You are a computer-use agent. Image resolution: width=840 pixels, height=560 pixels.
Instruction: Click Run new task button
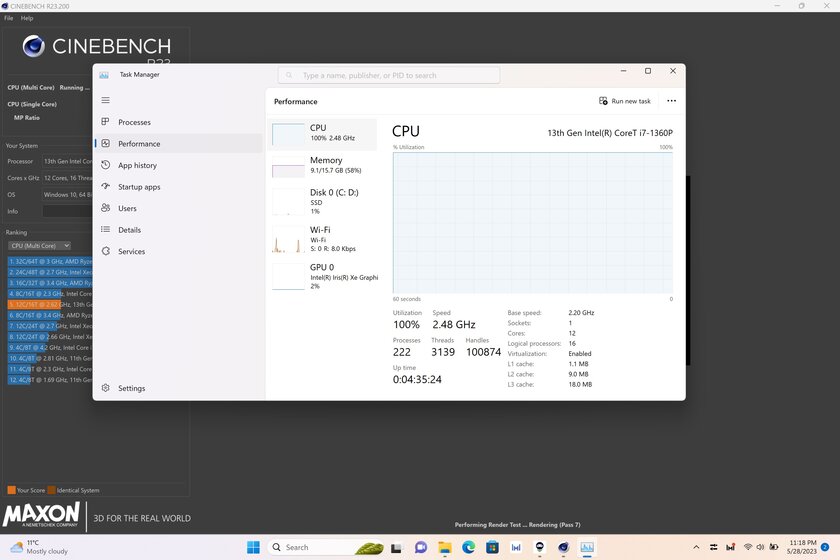click(x=625, y=101)
